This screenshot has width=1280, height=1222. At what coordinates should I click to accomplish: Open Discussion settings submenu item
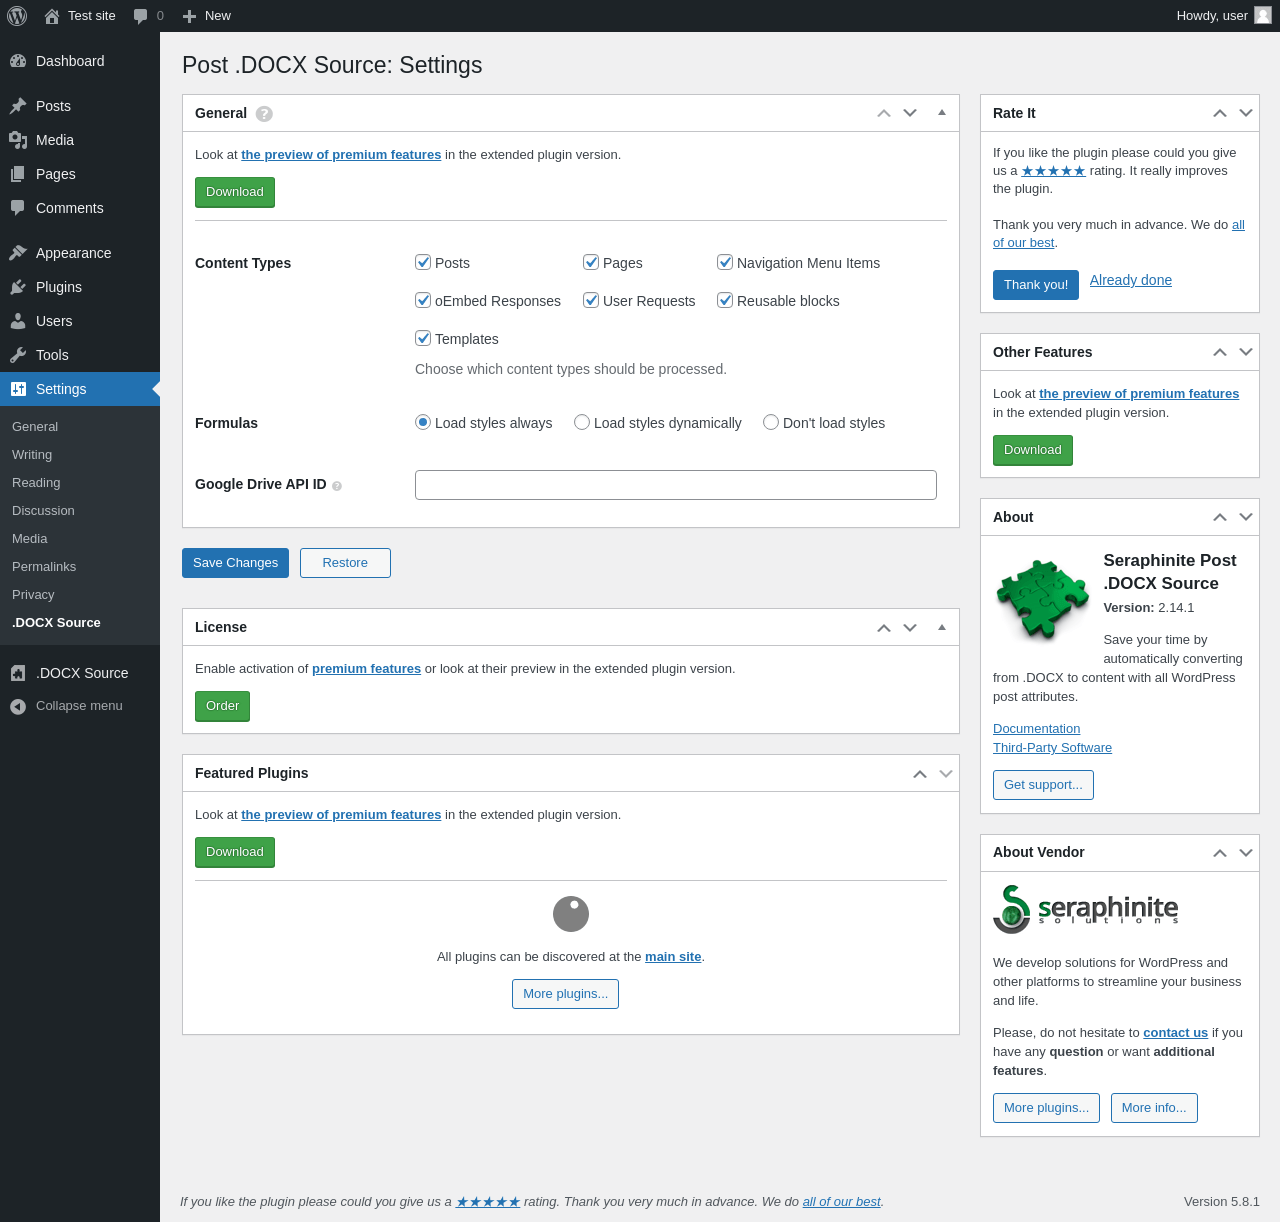[x=43, y=510]
